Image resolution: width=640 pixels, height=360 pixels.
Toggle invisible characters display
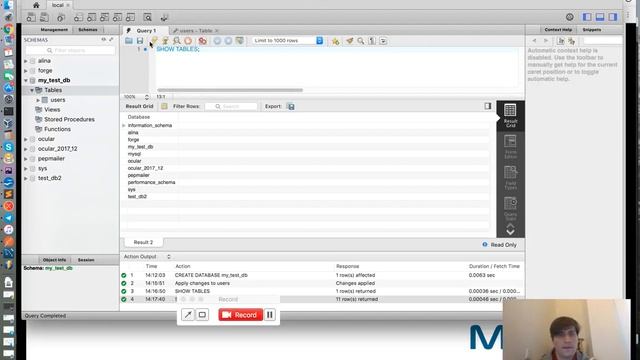[x=372, y=41]
